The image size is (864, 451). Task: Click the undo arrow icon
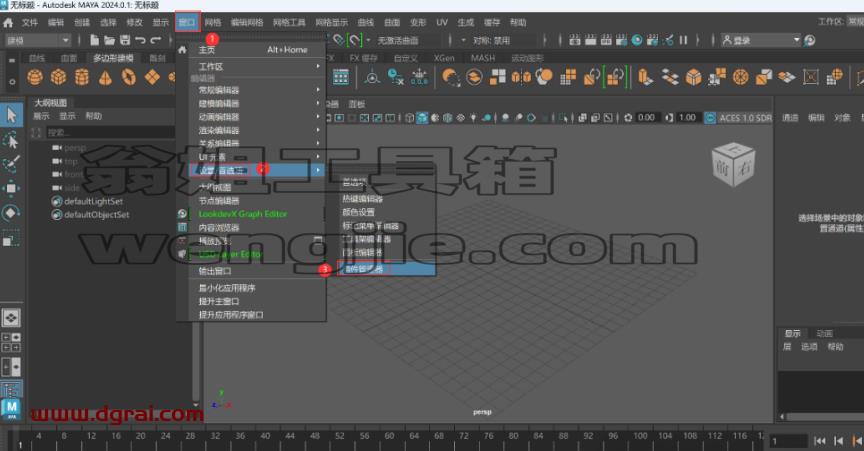pos(141,40)
